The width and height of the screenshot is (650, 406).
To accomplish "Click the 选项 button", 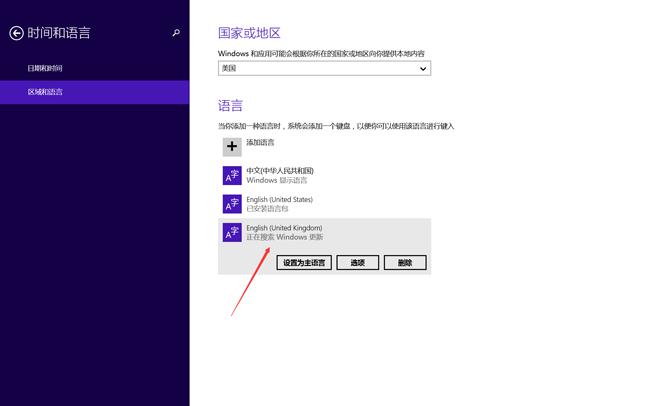I will (357, 263).
